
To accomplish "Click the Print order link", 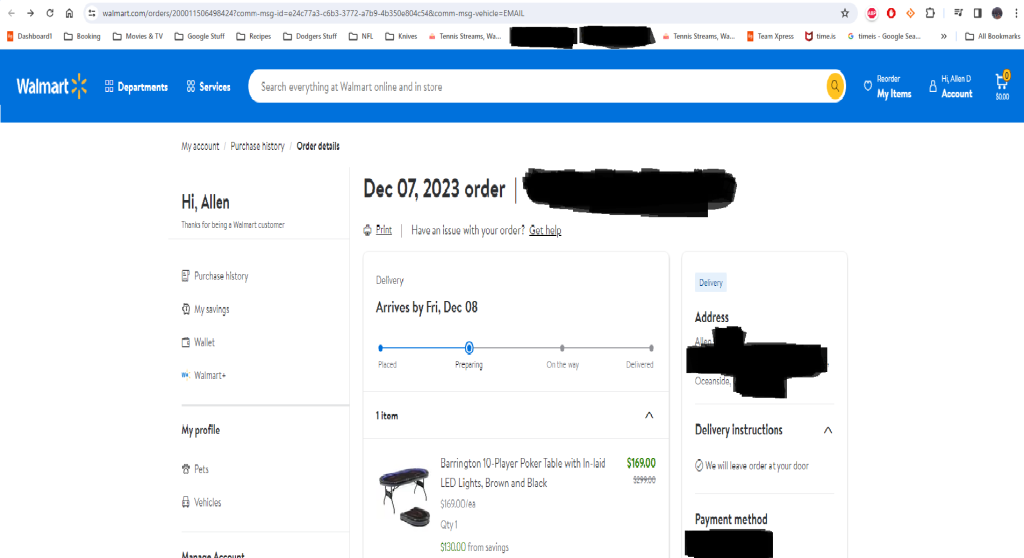I will (383, 230).
